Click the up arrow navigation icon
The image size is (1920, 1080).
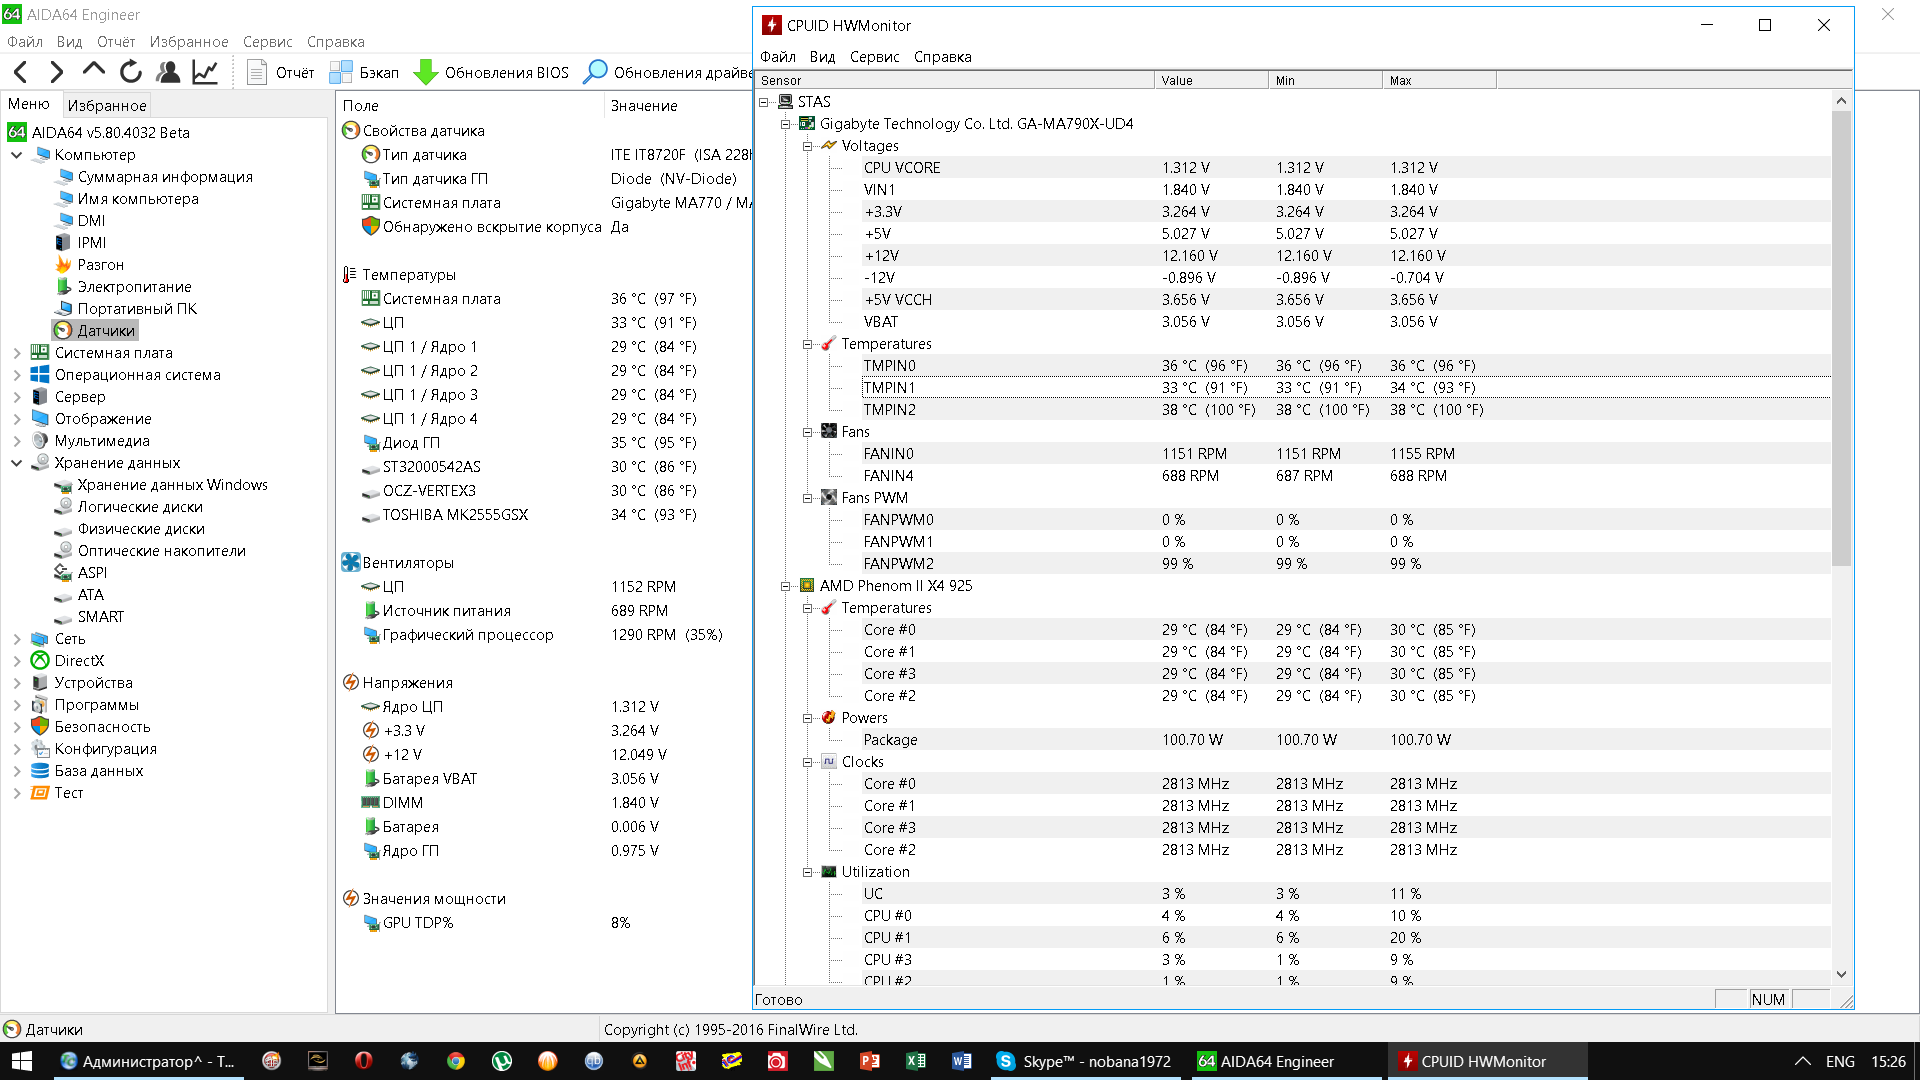pos(94,70)
